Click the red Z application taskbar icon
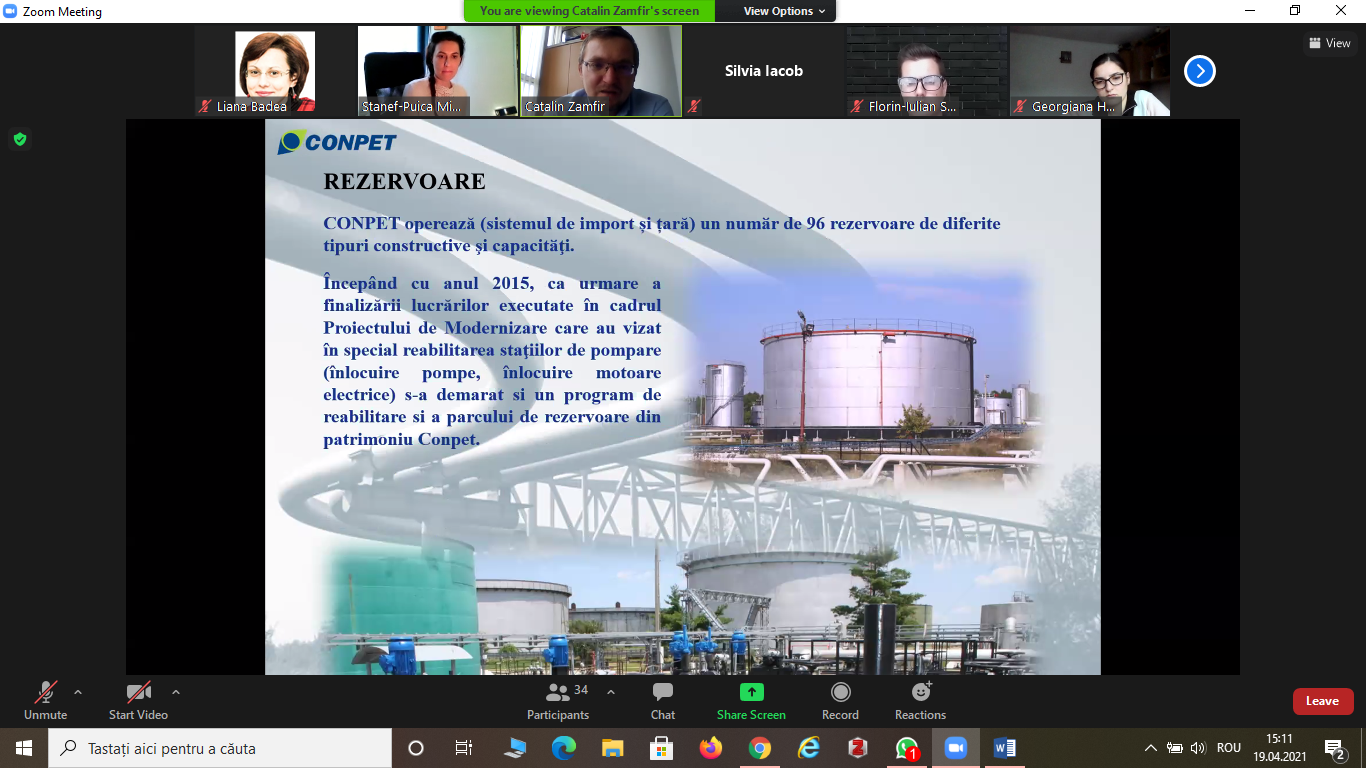This screenshot has width=1366, height=768. 858,748
